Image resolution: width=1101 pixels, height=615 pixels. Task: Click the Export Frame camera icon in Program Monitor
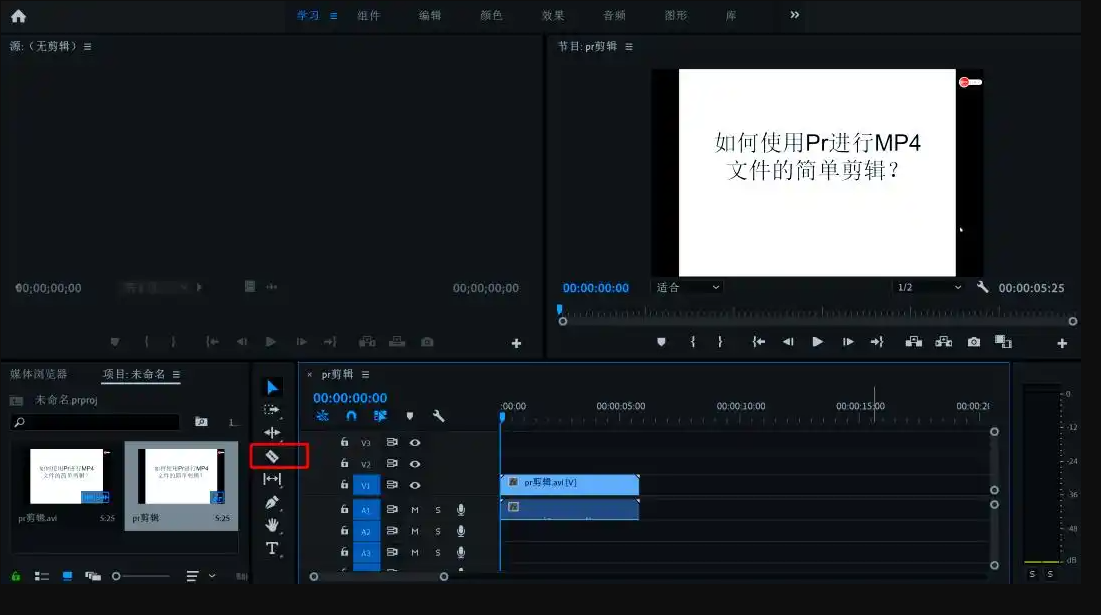click(x=974, y=342)
